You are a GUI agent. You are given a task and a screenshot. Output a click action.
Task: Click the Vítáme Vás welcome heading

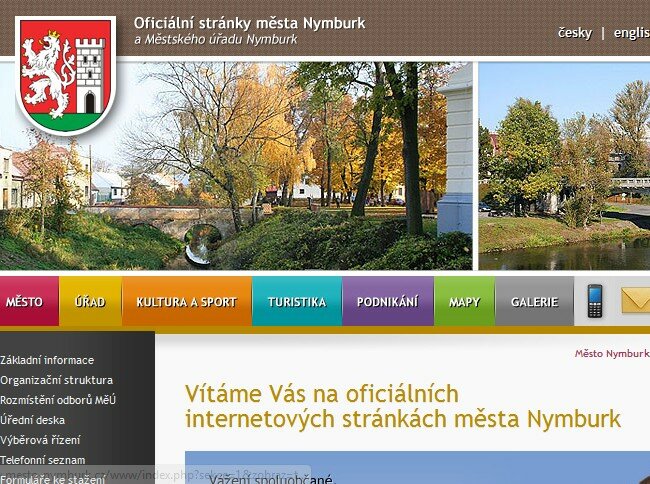[x=403, y=406]
